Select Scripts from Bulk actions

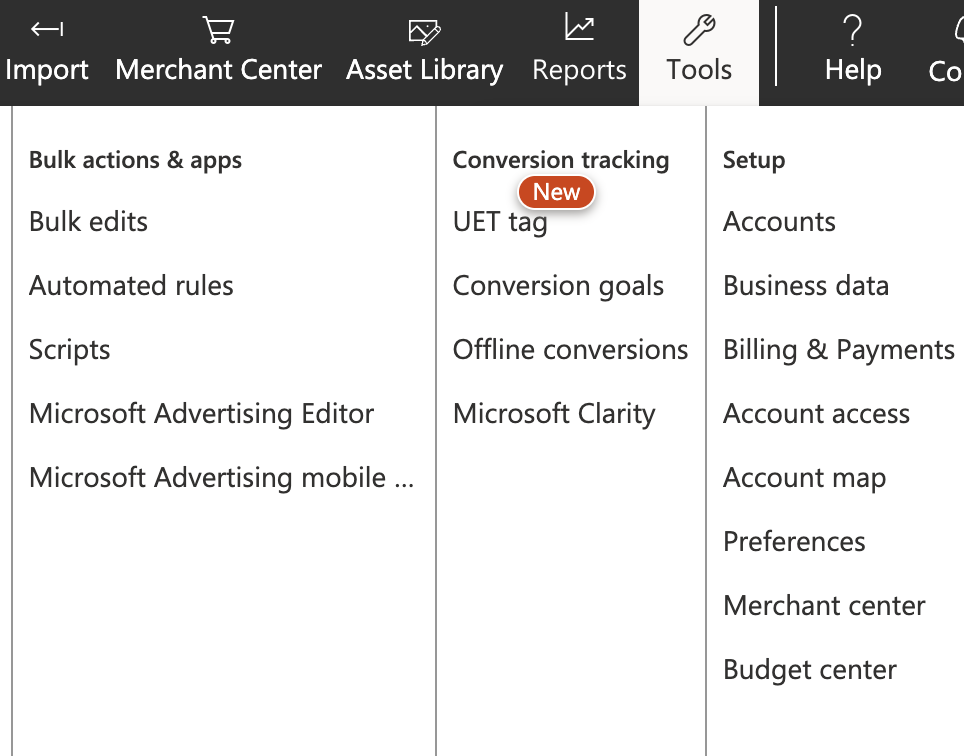click(x=69, y=350)
